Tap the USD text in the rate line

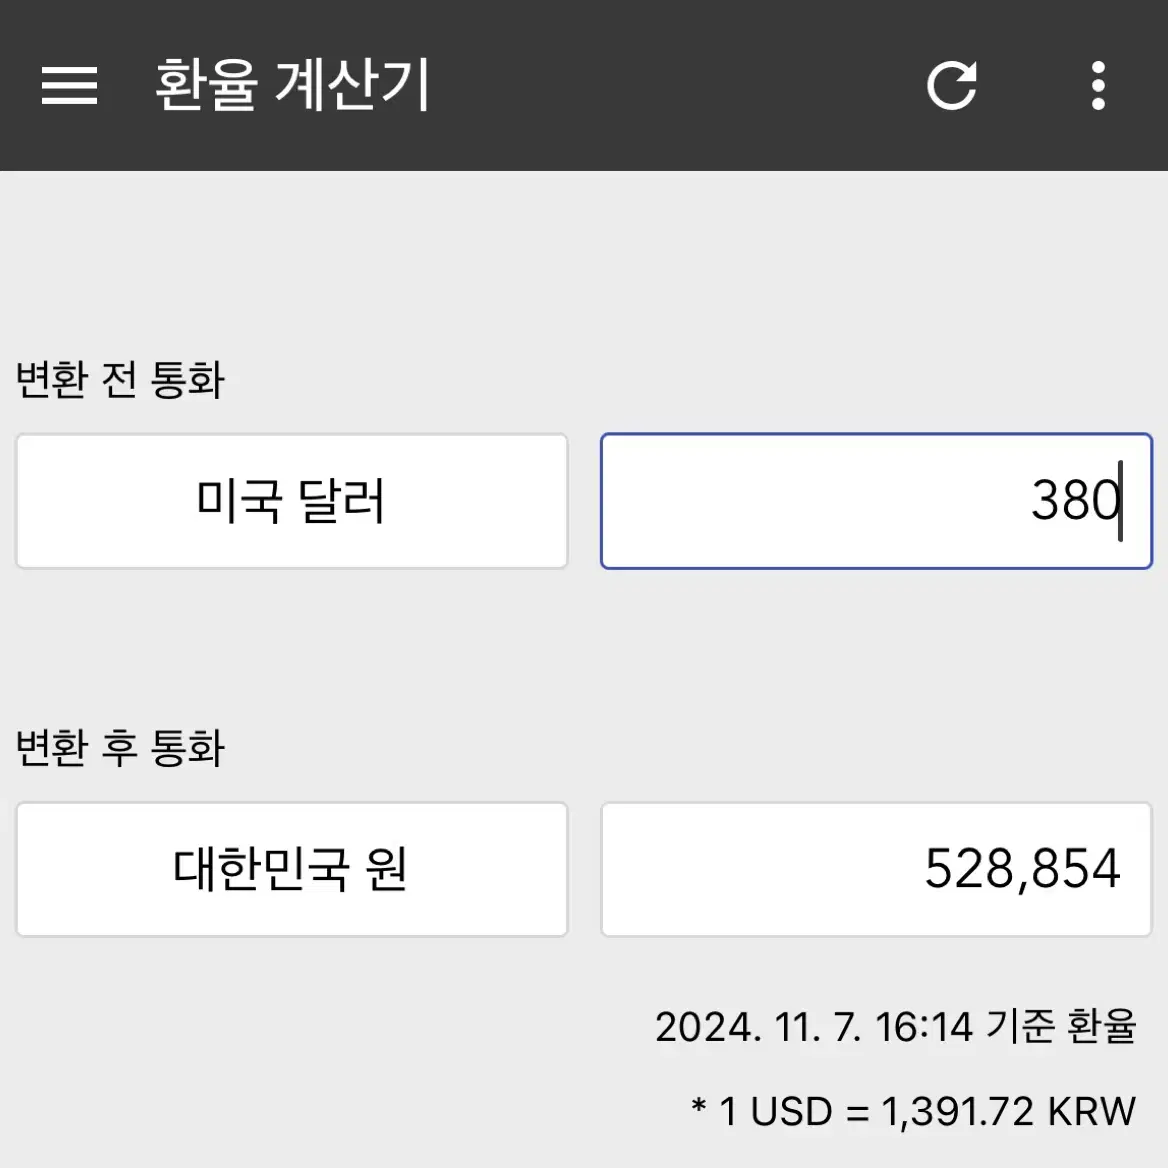(791, 1111)
